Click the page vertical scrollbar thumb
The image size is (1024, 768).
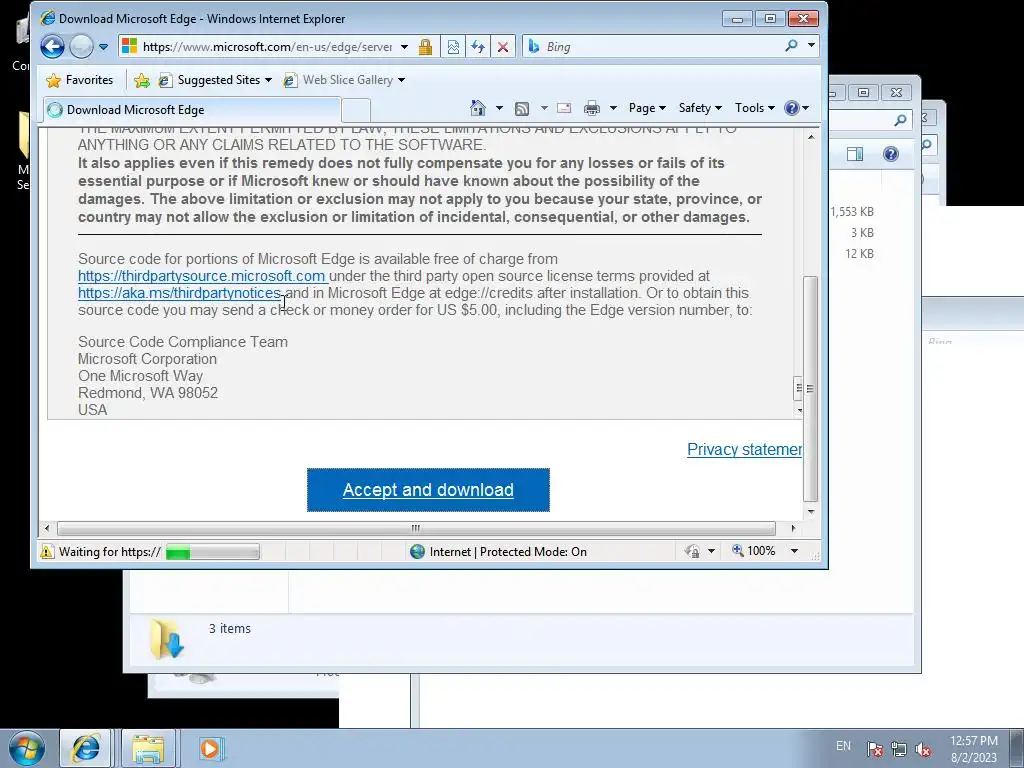tap(810, 389)
